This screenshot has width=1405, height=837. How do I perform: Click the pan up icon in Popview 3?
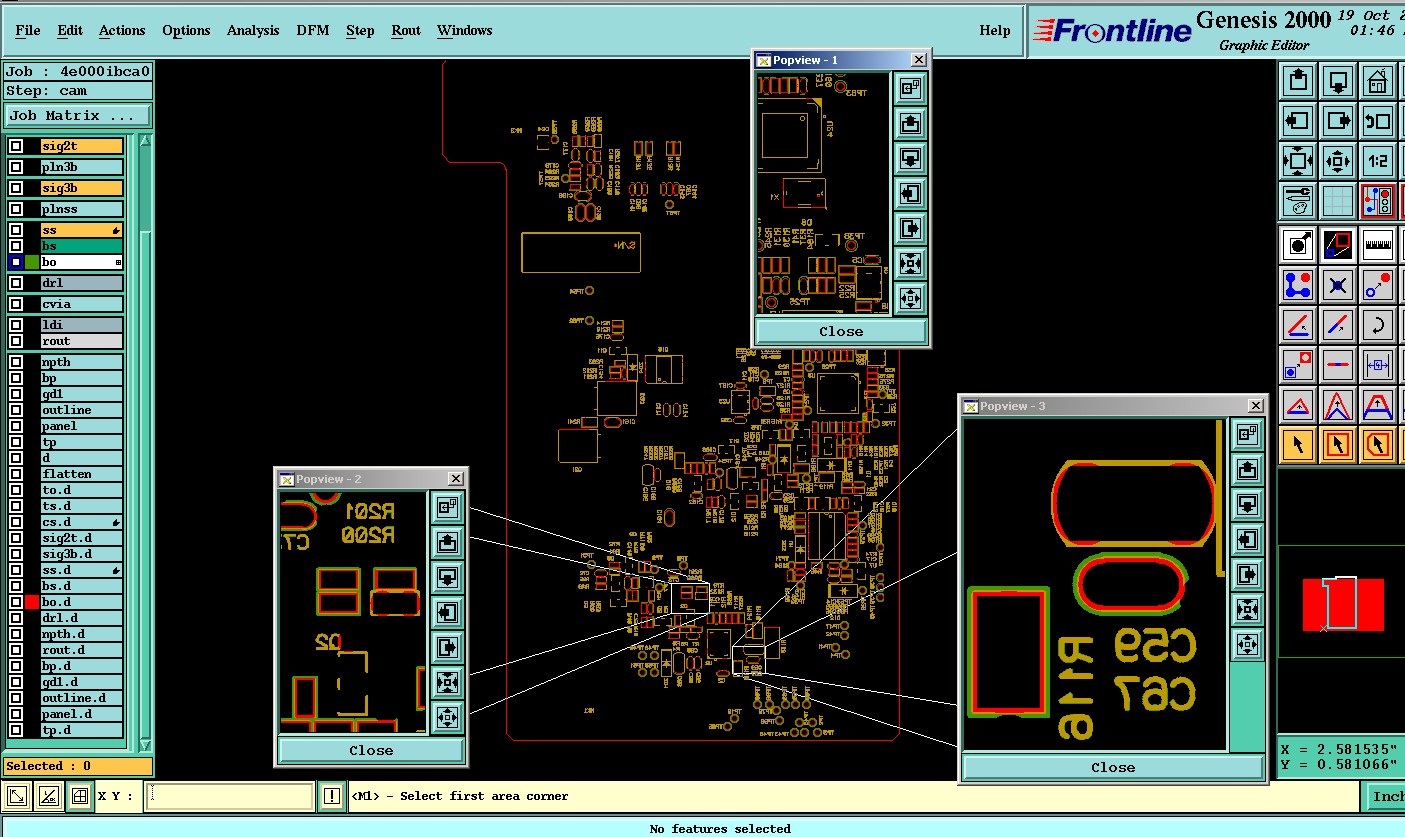click(1246, 469)
